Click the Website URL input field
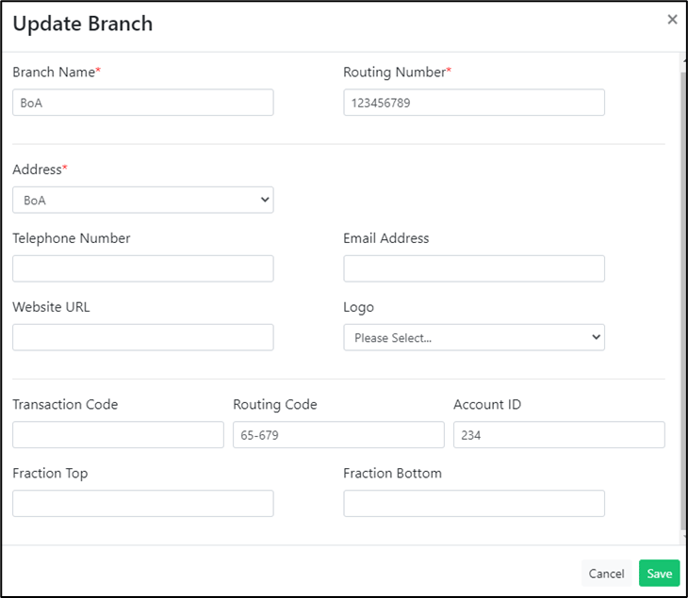The height and width of the screenshot is (598, 688). pyautogui.click(x=143, y=337)
